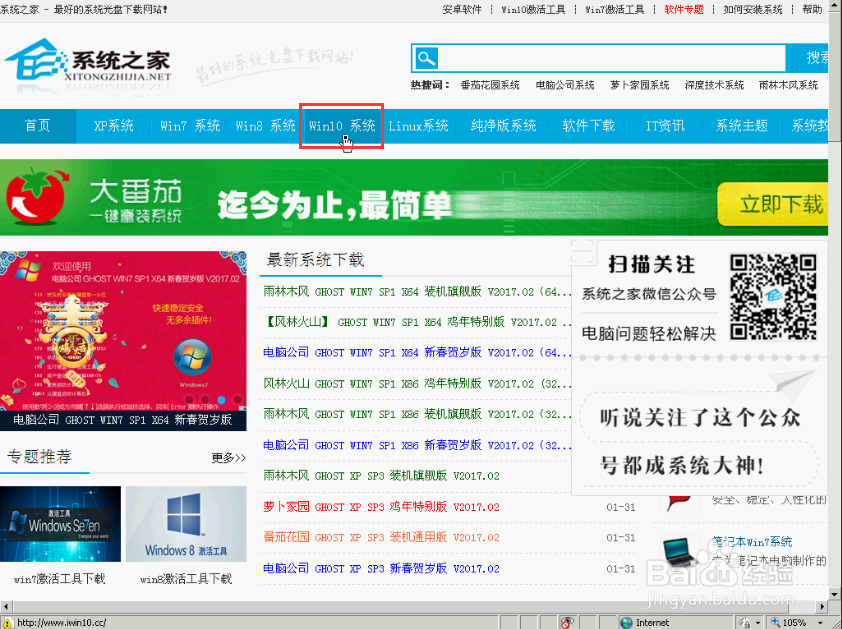Open the 帮助 top link
The image size is (842, 629).
[x=812, y=10]
